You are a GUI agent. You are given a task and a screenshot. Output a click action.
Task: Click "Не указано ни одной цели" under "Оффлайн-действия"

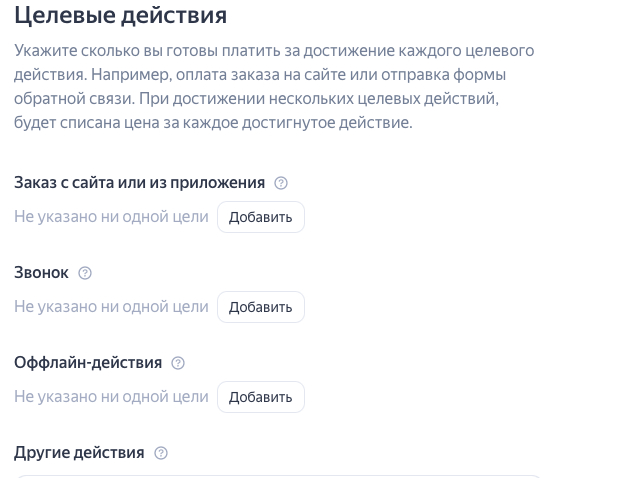tap(111, 397)
